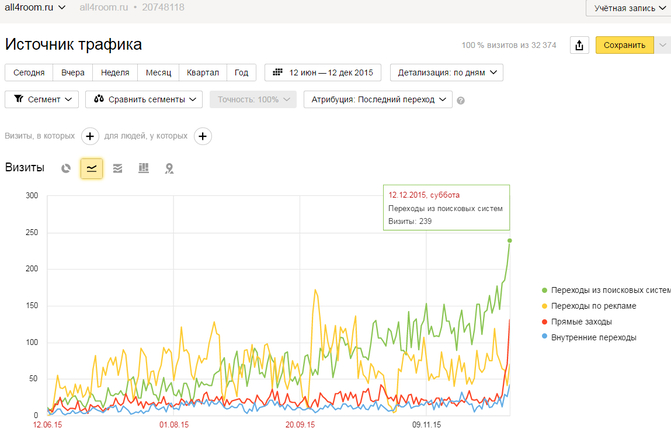
Task: Open the map view icon
Action: coord(169,169)
